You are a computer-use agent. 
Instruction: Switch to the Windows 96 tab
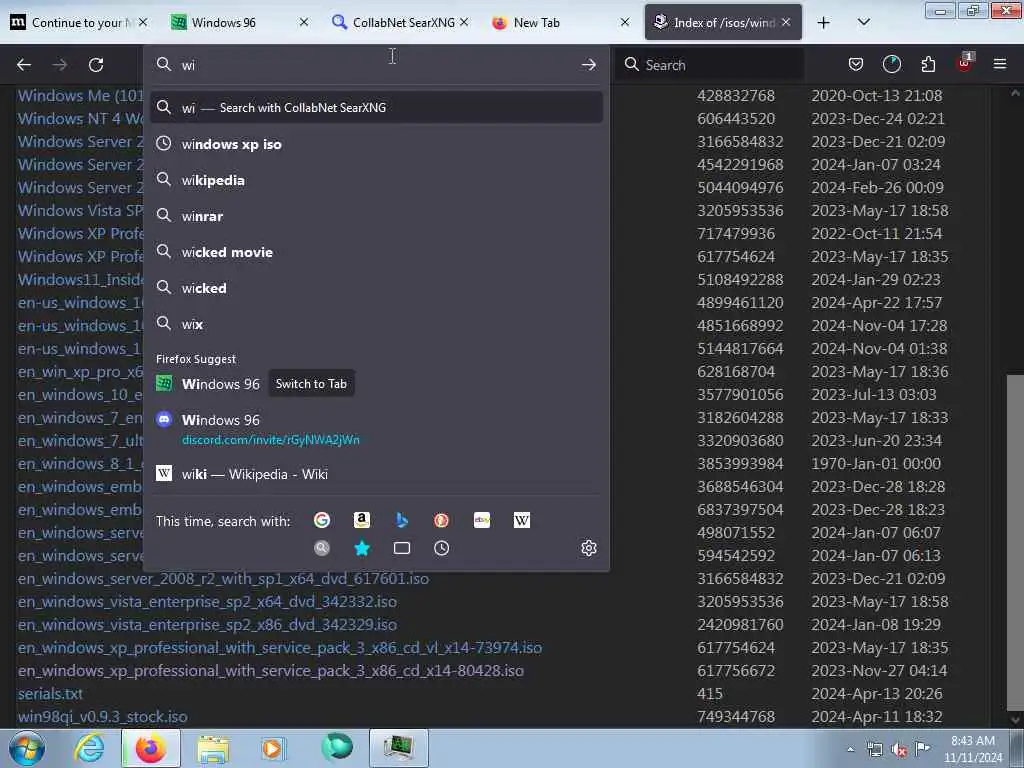239,22
